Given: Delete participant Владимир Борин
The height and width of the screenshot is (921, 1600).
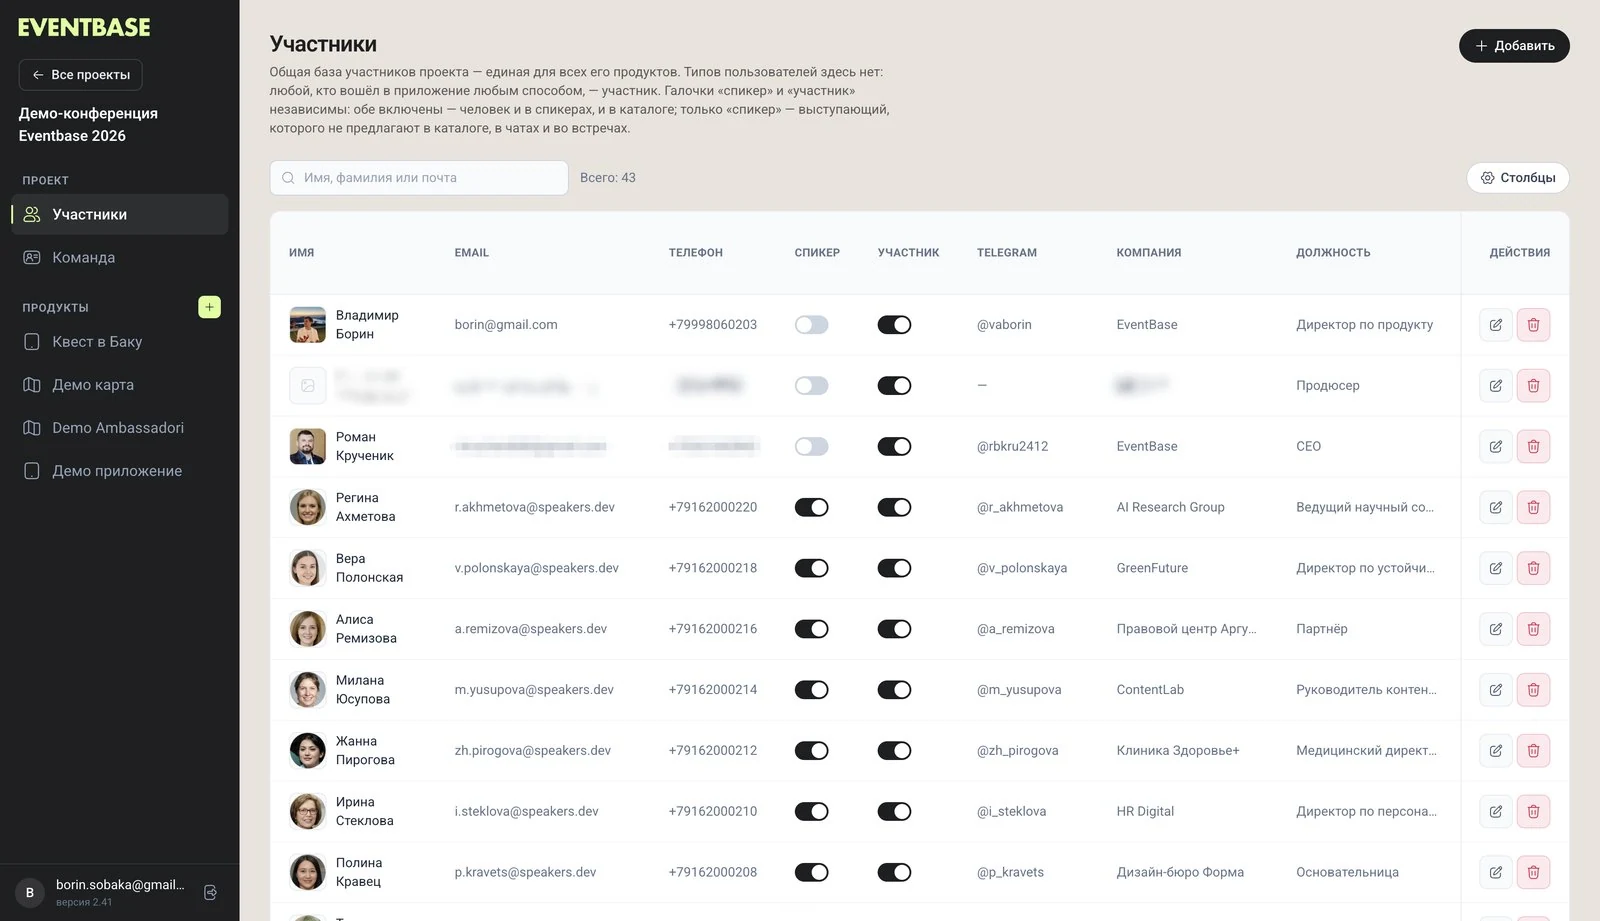Looking at the screenshot, I should point(1533,325).
